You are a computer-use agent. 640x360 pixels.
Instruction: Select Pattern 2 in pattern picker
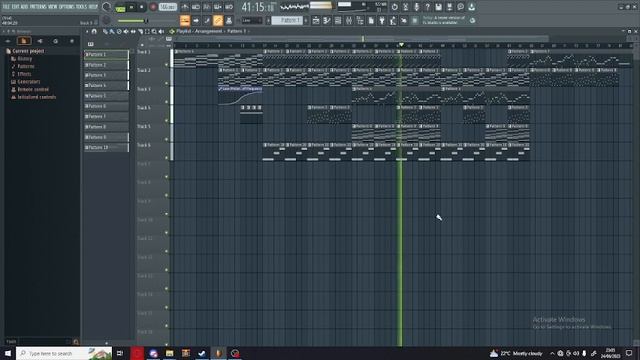[107, 65]
